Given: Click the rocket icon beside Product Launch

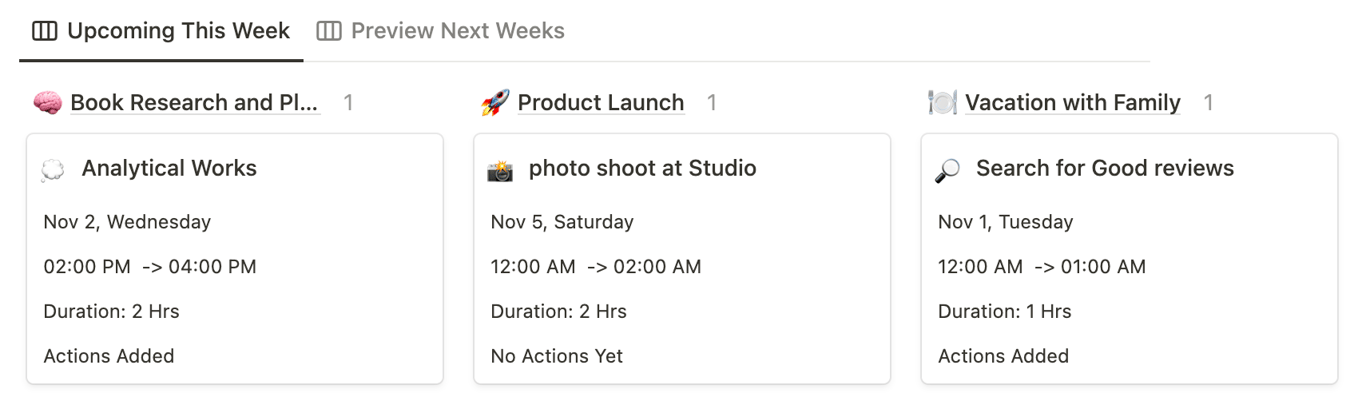Looking at the screenshot, I should pyautogui.click(x=495, y=102).
